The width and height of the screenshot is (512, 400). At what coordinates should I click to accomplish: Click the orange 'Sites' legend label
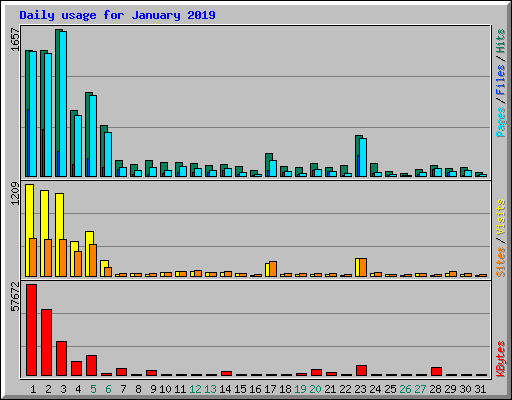[x=501, y=262]
